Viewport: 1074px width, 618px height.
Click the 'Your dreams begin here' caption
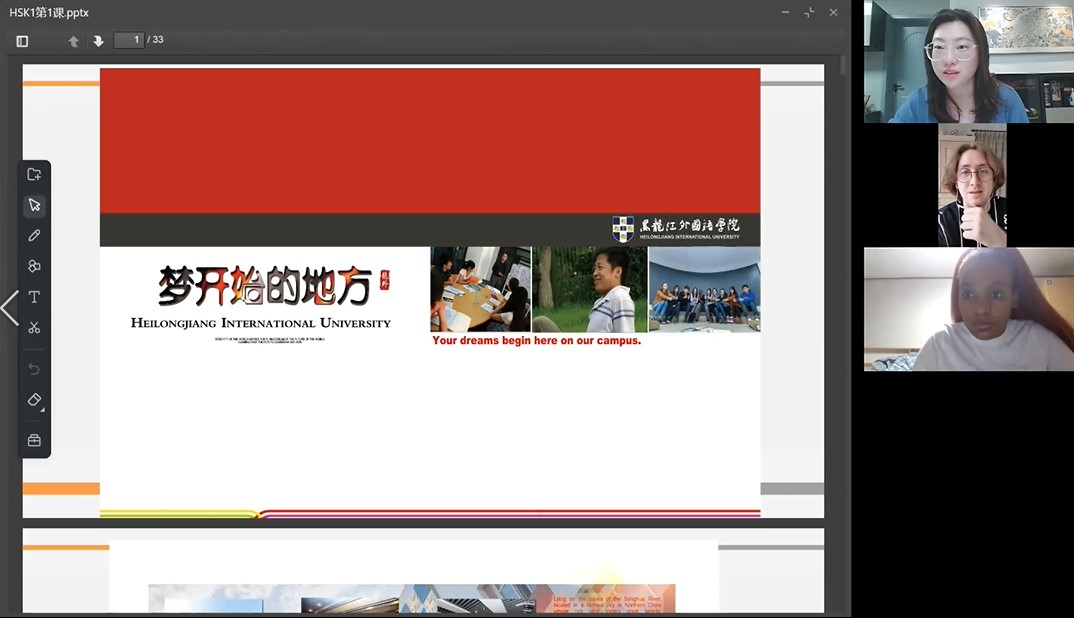536,341
